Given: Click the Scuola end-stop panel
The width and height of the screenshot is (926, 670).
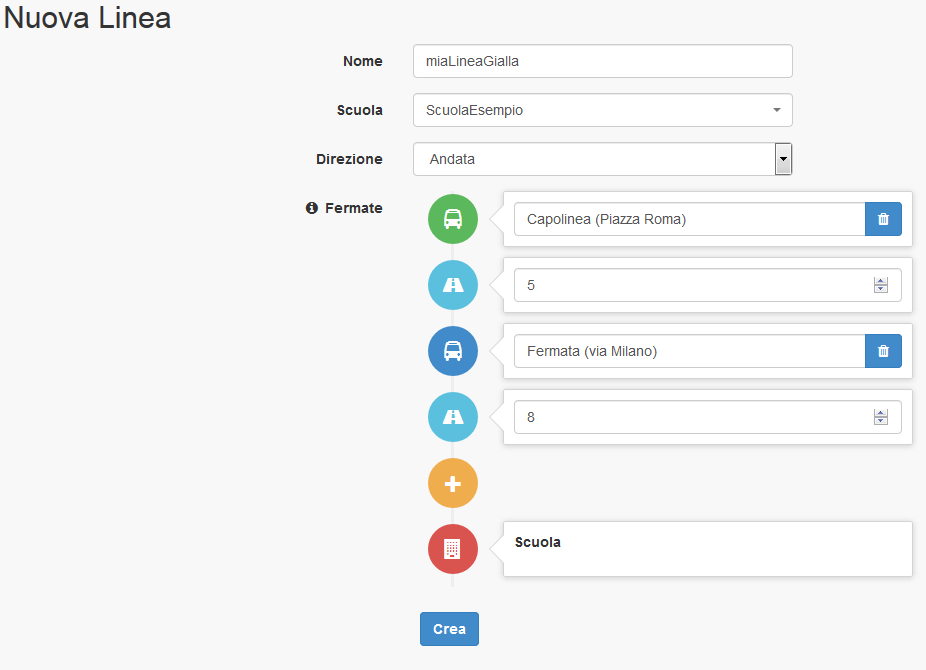Looking at the screenshot, I should tap(707, 548).
